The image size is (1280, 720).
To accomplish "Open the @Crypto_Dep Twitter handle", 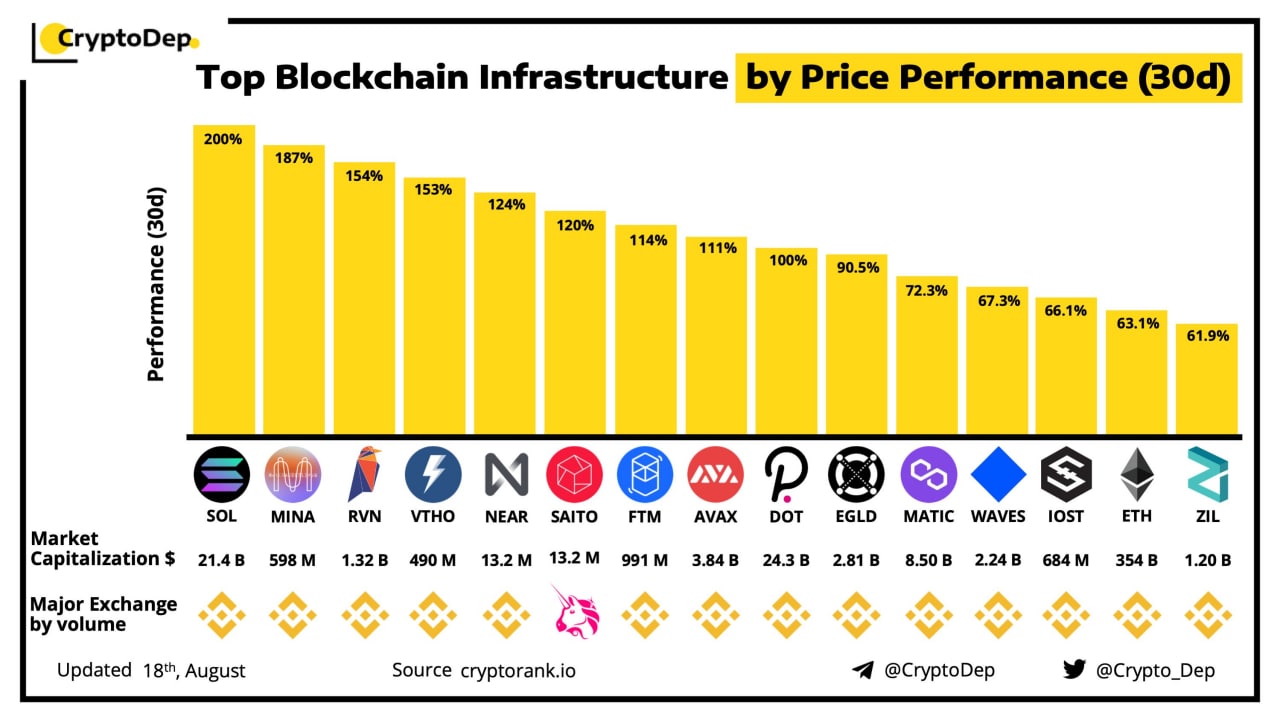I will [x=1156, y=671].
